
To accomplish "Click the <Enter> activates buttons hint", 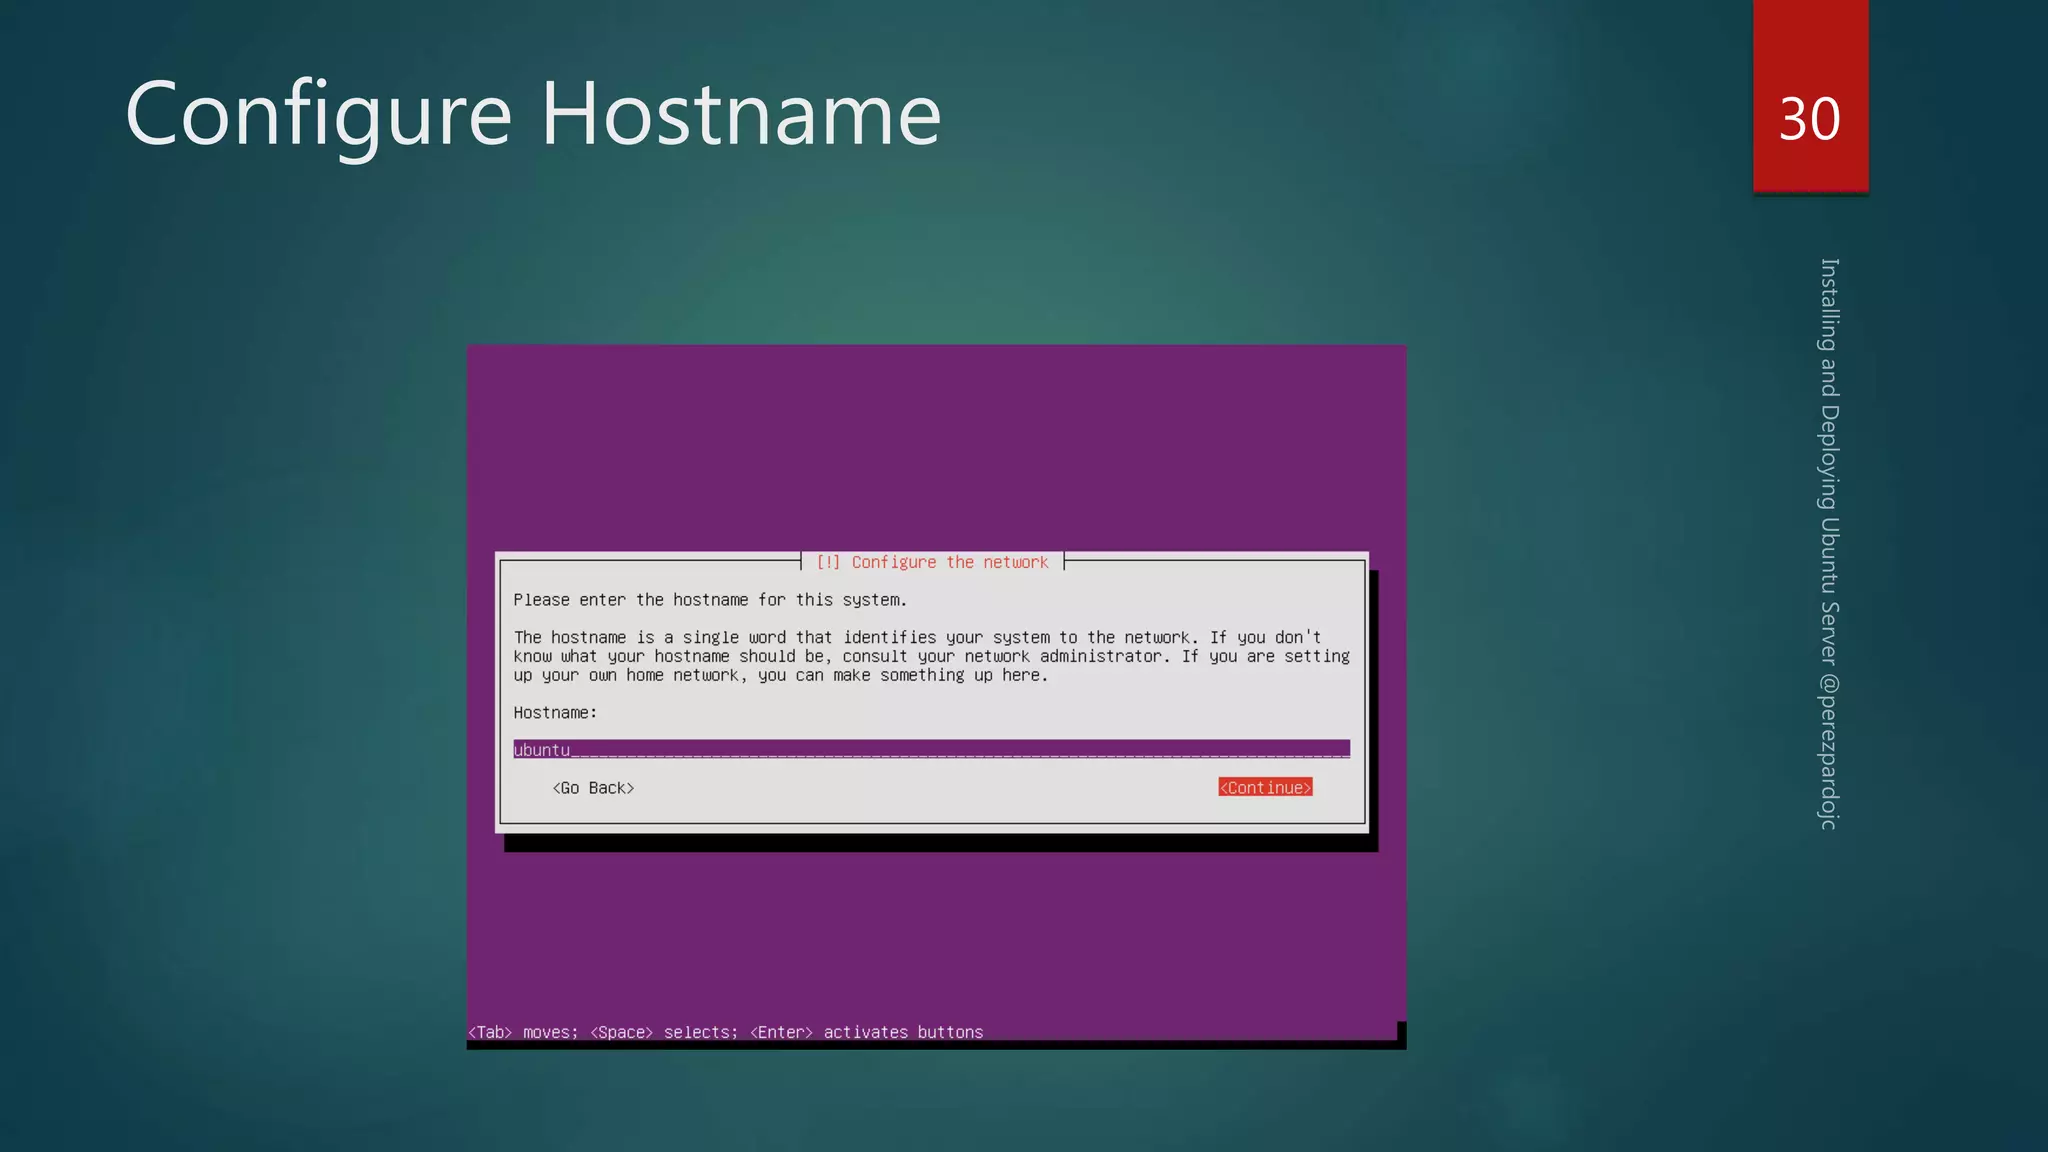I will point(866,1032).
